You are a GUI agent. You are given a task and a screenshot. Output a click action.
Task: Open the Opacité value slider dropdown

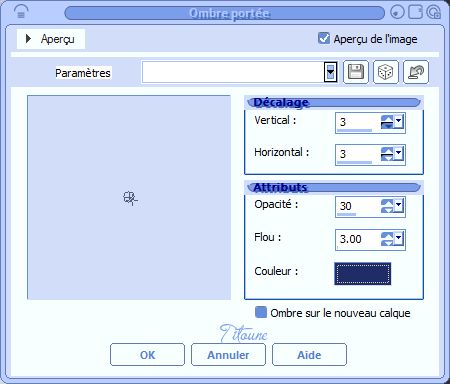pyautogui.click(x=399, y=205)
